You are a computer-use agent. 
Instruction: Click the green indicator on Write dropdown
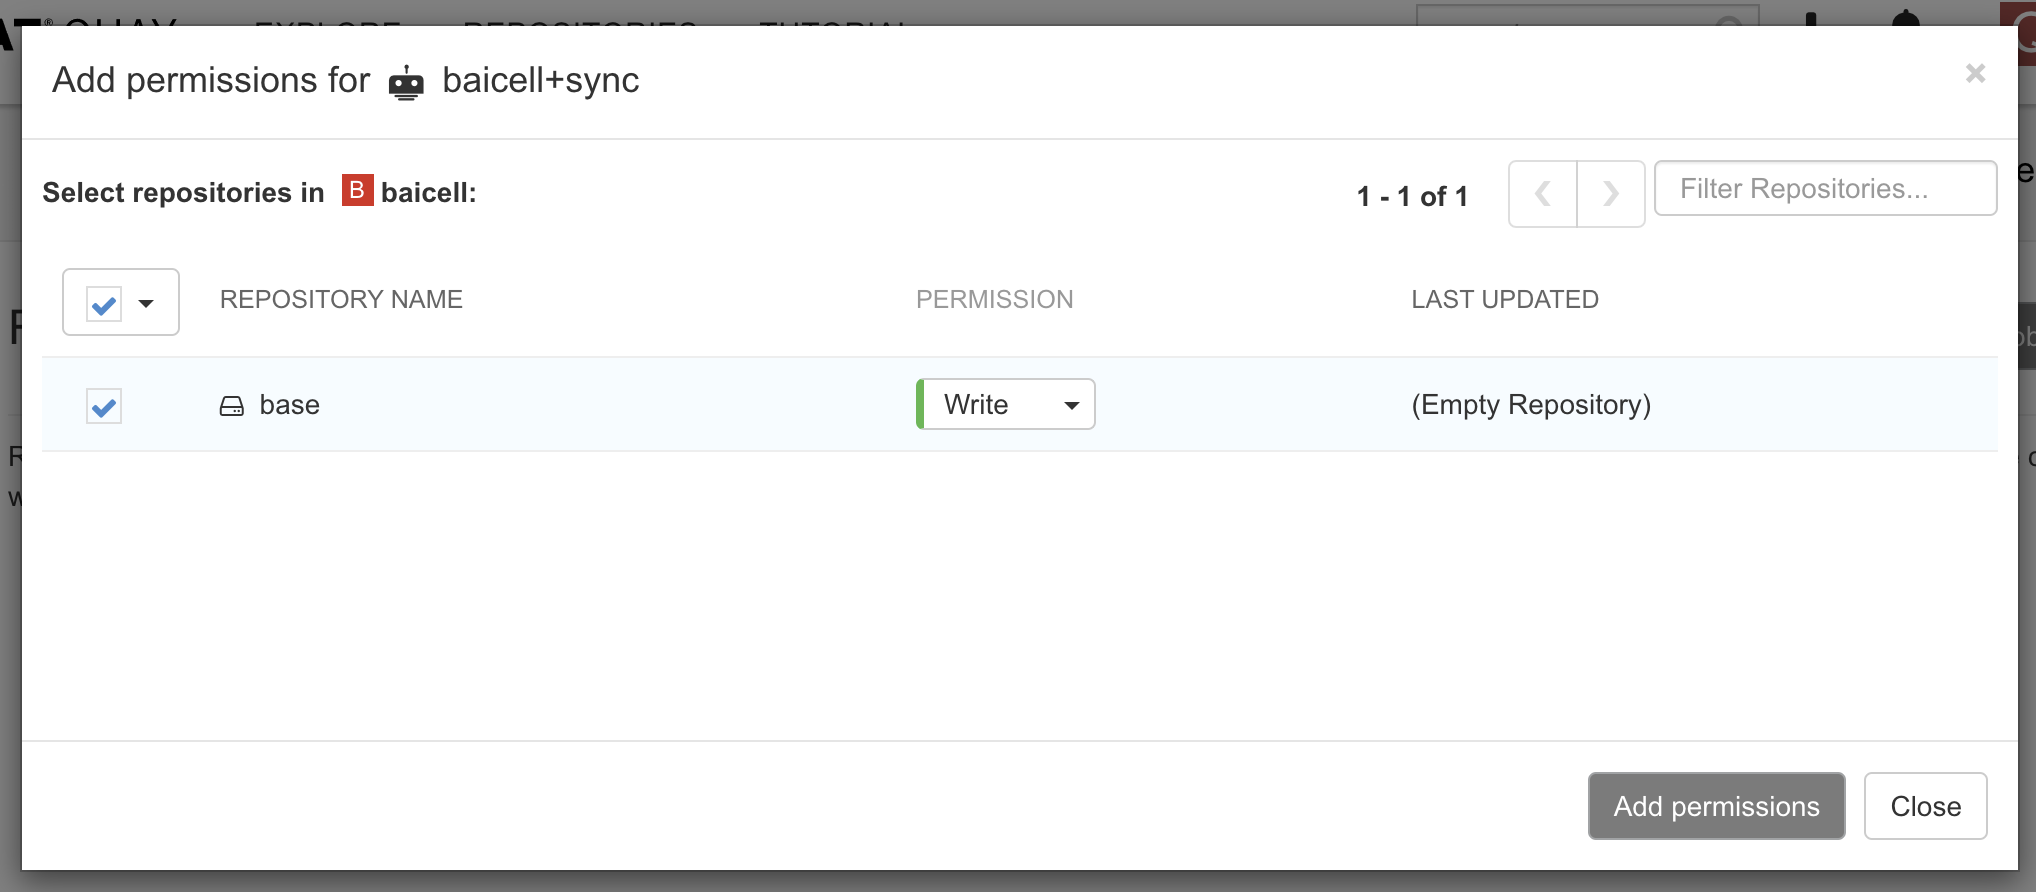click(x=920, y=404)
